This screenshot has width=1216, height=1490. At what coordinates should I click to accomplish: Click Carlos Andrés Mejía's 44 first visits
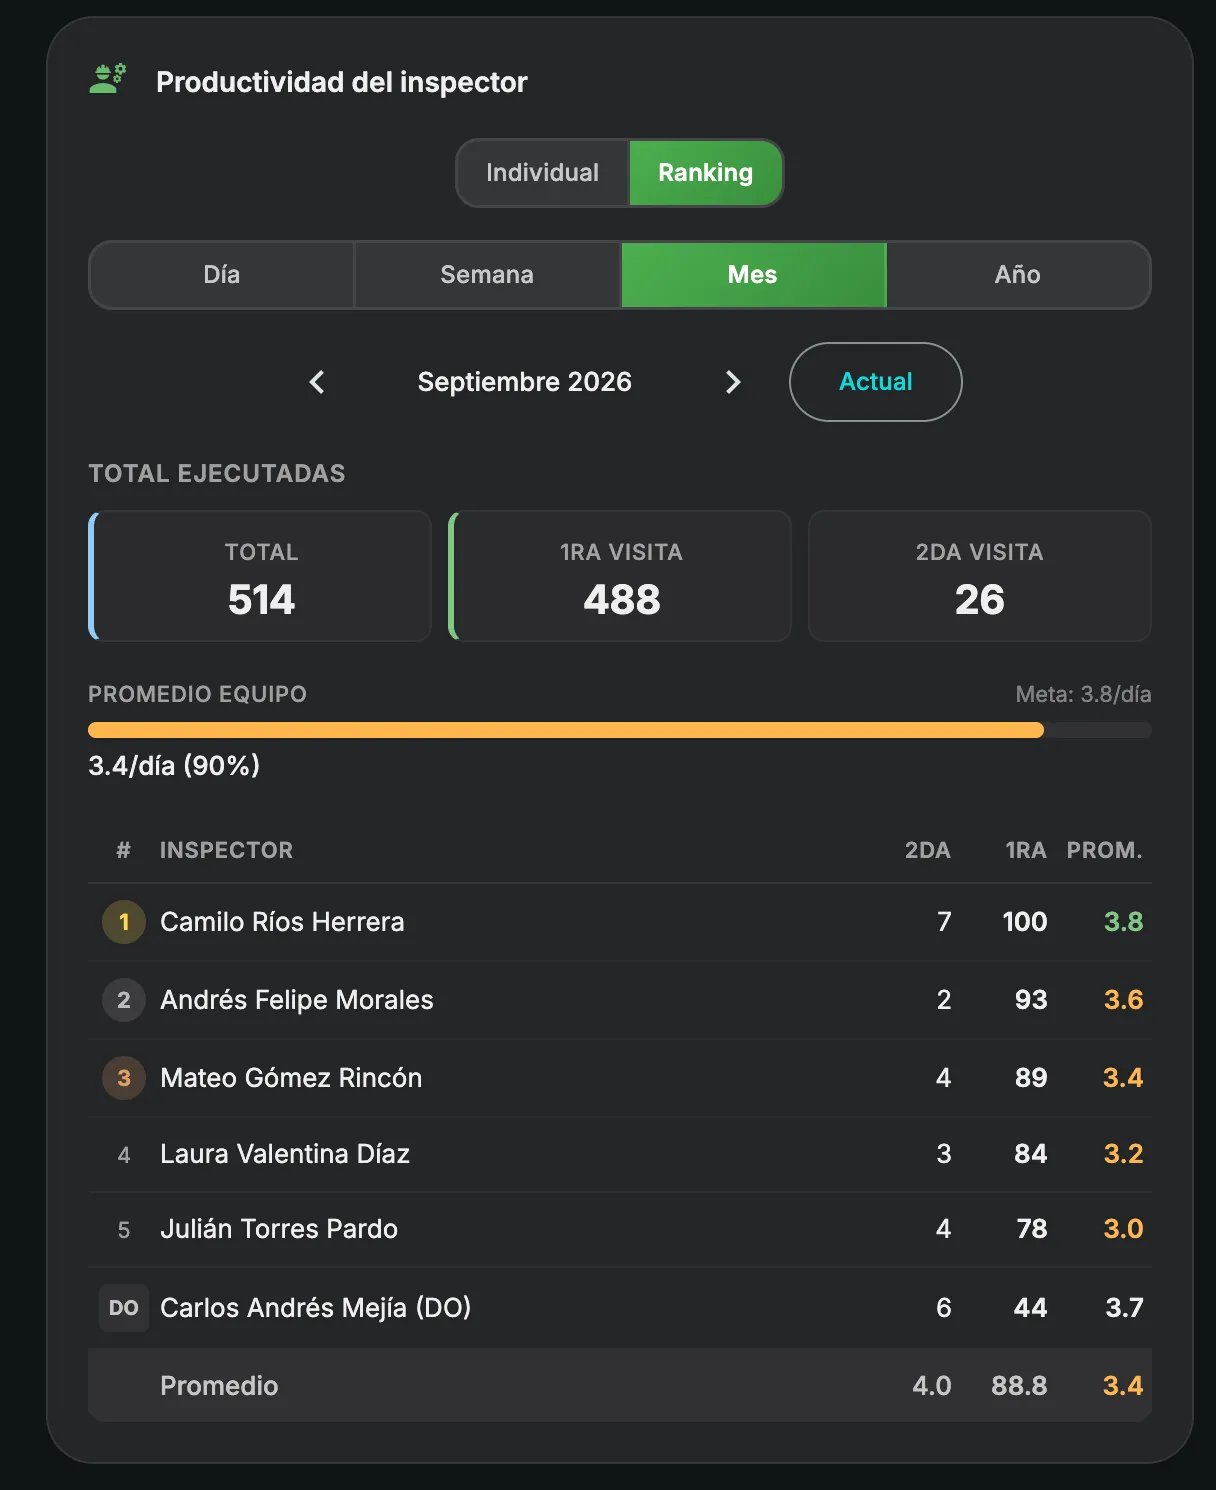(x=1031, y=1308)
